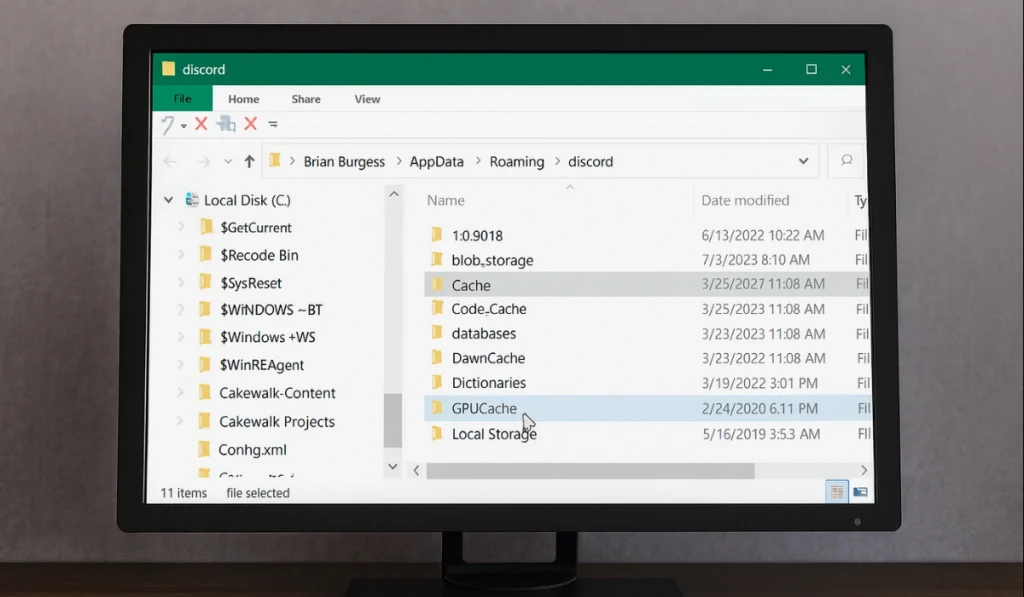1024x597 pixels.
Task: Select the Dictionaries folder
Action: pyautogui.click(x=489, y=383)
